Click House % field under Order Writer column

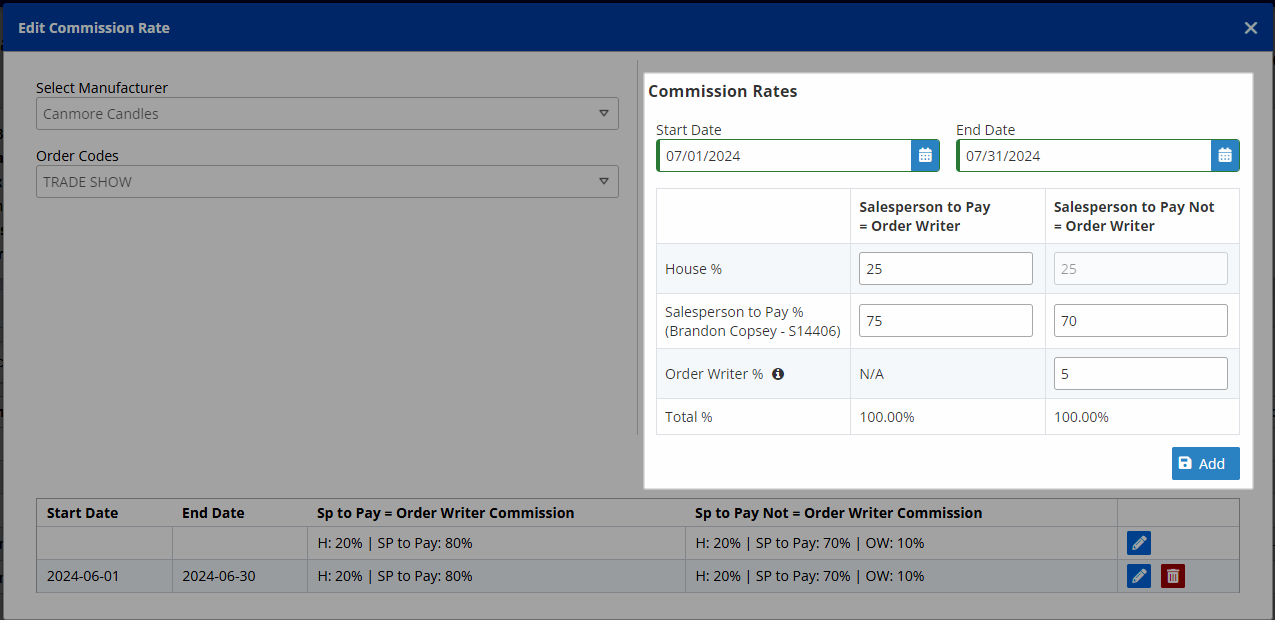[x=945, y=269]
